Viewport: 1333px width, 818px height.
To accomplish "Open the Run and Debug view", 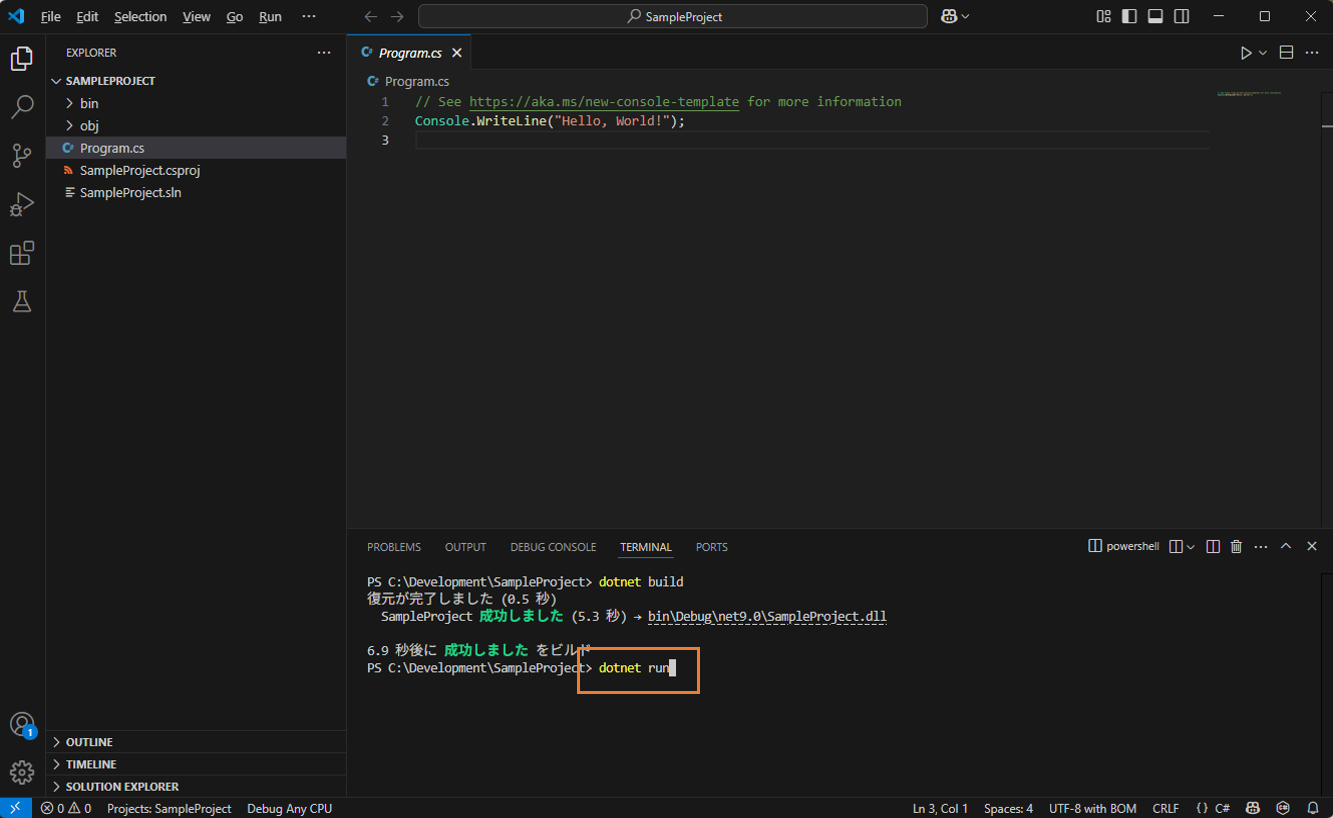I will click(22, 204).
